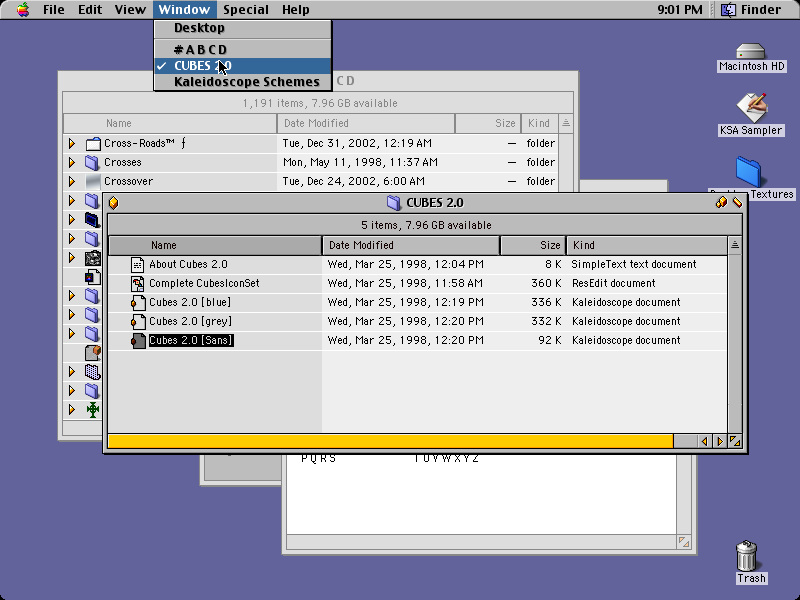Open the Apple menu
This screenshot has width=800, height=600.
[23, 10]
